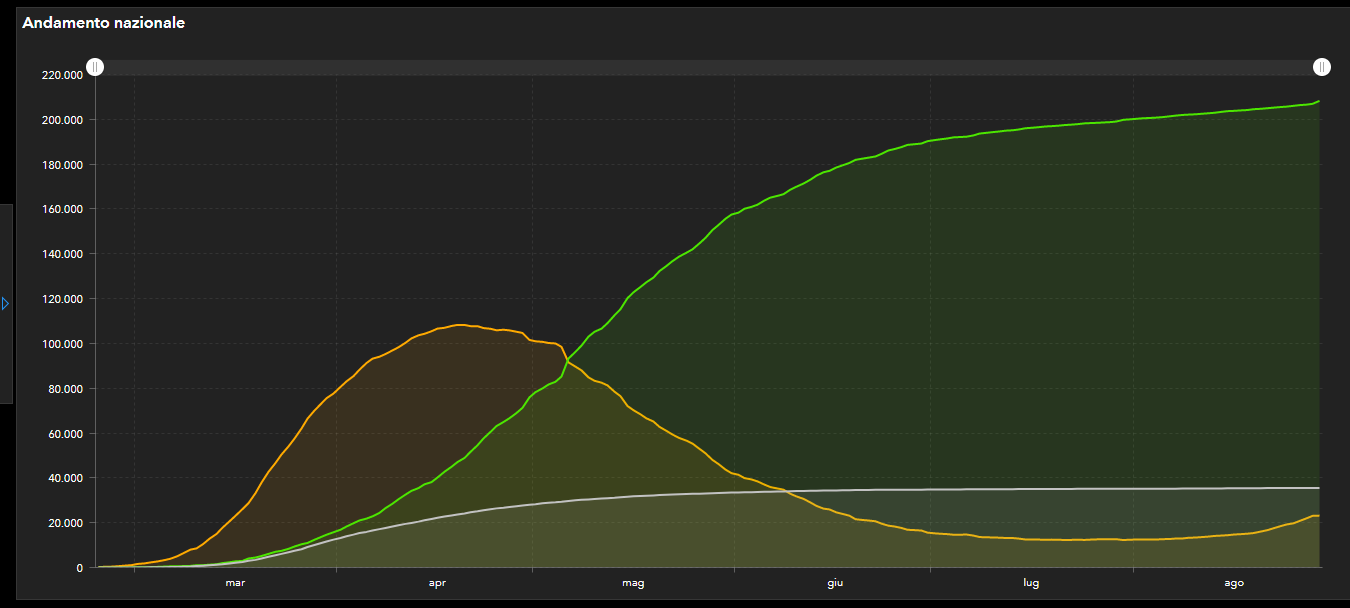Click the green curve's rightmost end point
Screen dimensions: 1350x608
(1319, 102)
